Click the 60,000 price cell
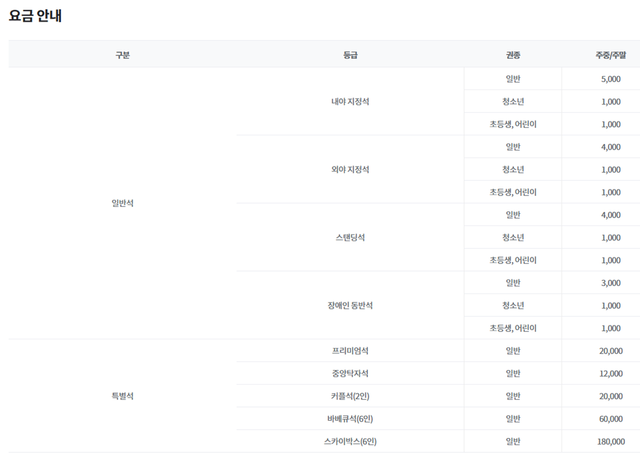 point(611,418)
